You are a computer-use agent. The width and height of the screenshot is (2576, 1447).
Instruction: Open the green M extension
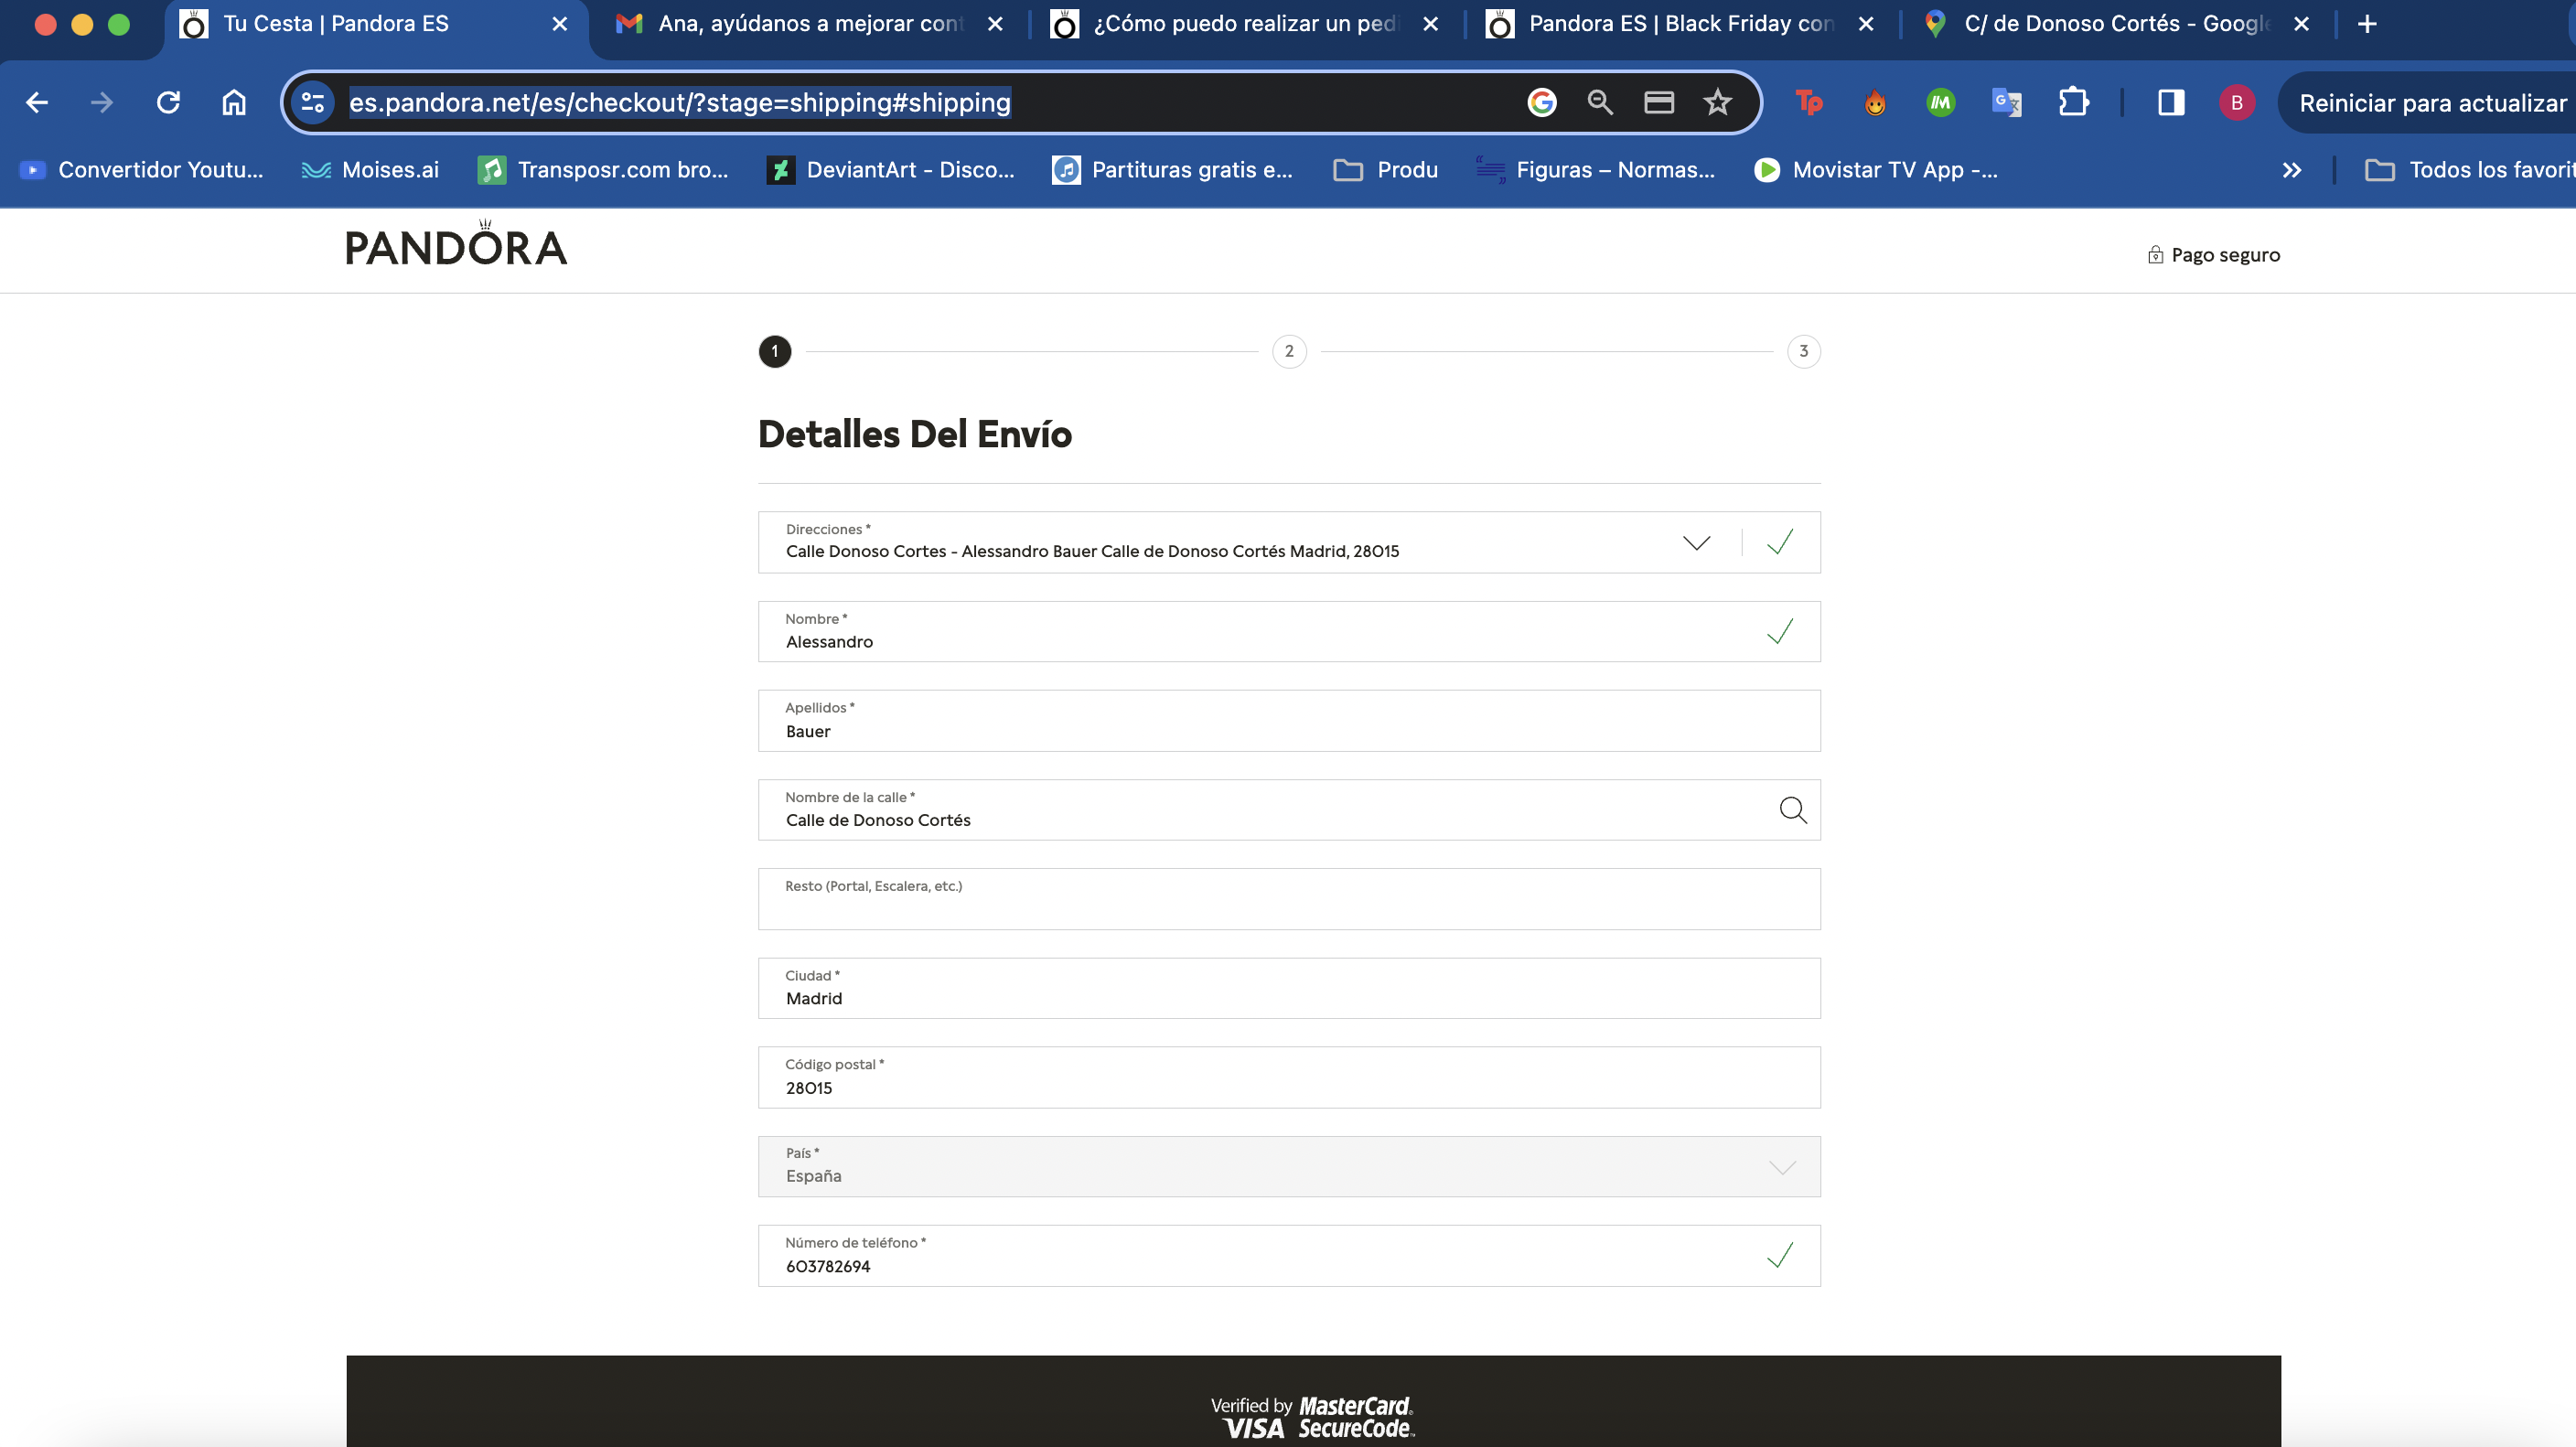coord(1940,102)
